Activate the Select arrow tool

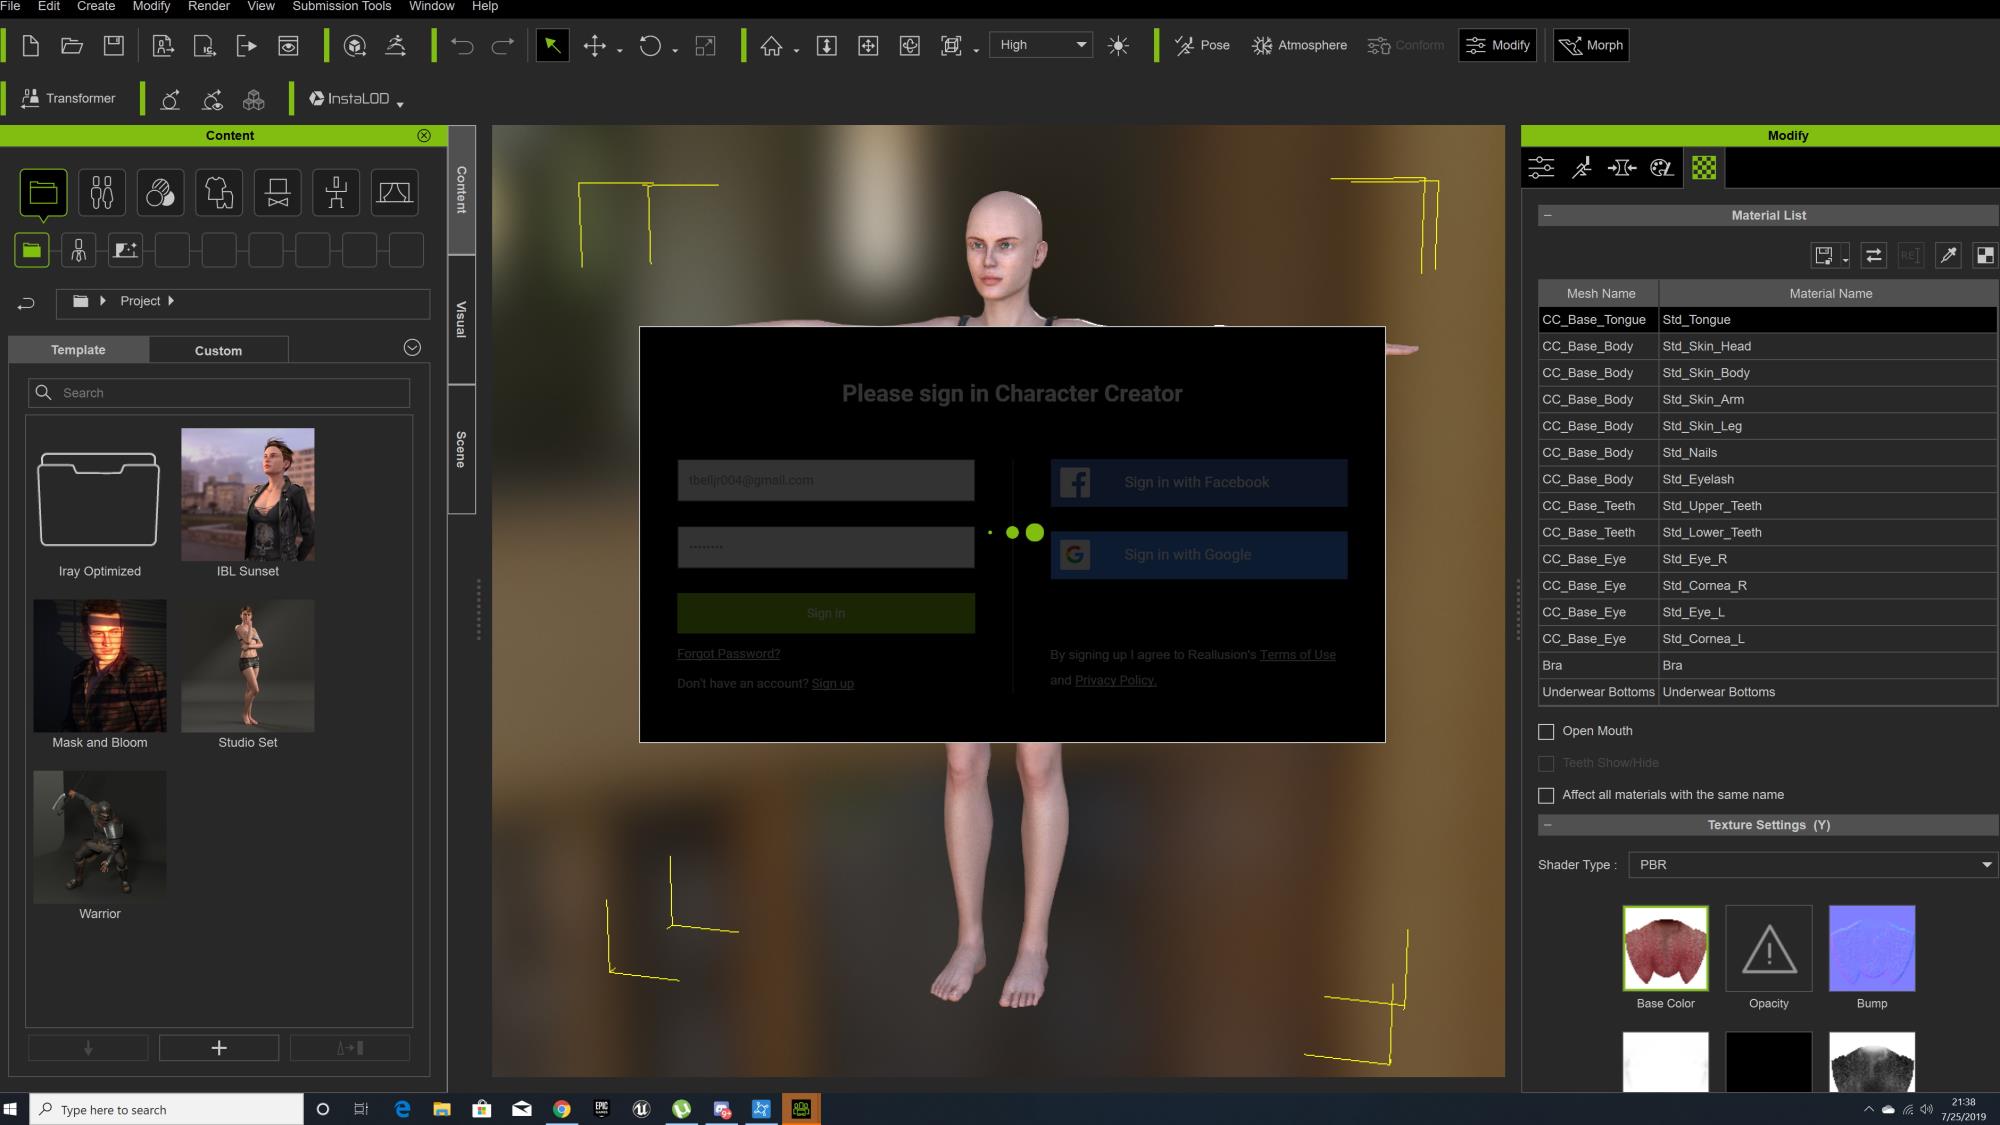[552, 45]
